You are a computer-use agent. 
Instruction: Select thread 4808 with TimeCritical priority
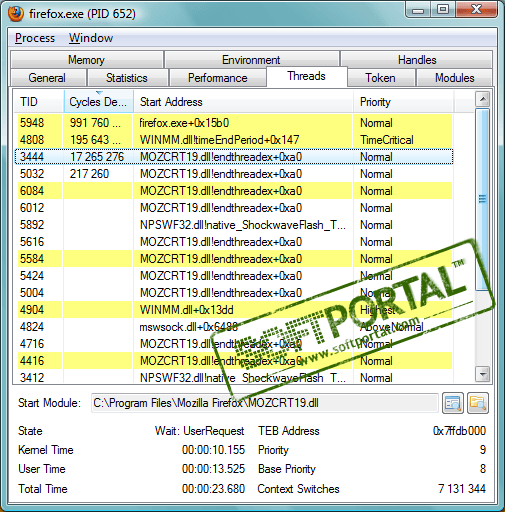click(x=234, y=140)
